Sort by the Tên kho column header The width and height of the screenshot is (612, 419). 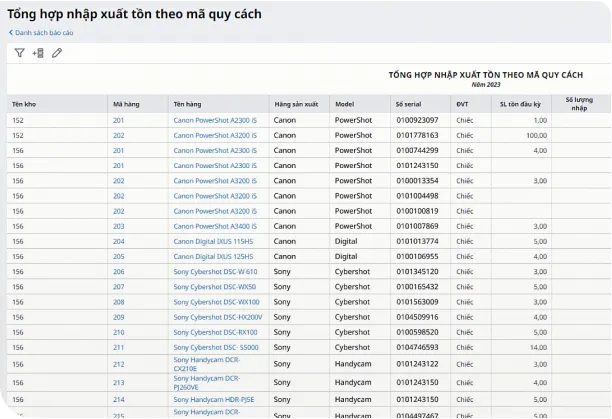pyautogui.click(x=24, y=104)
